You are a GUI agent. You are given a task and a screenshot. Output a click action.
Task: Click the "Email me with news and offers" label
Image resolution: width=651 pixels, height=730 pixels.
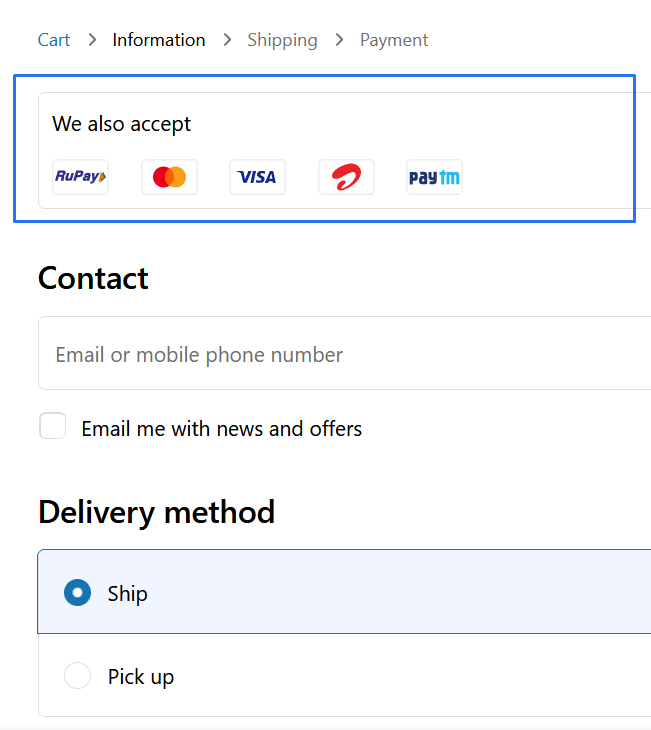tap(222, 429)
